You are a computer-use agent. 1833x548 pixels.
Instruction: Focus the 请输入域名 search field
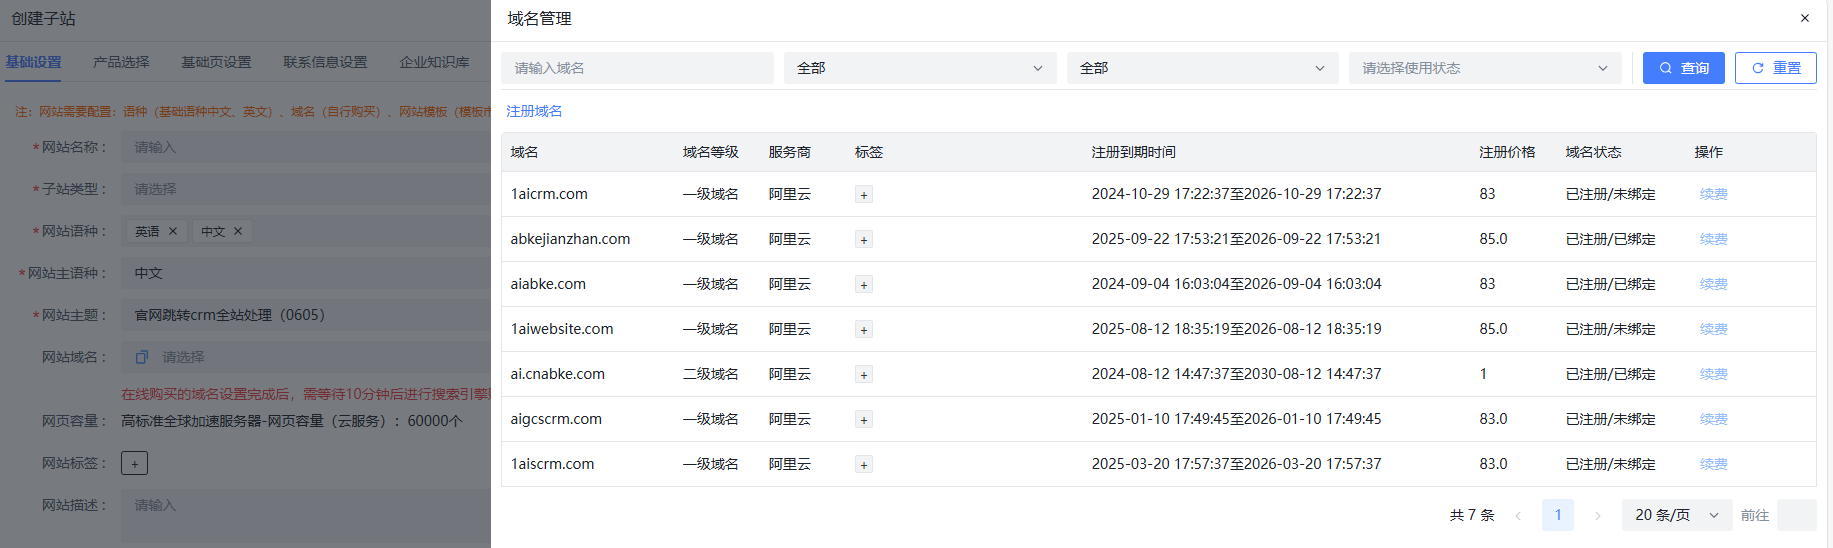click(x=637, y=68)
